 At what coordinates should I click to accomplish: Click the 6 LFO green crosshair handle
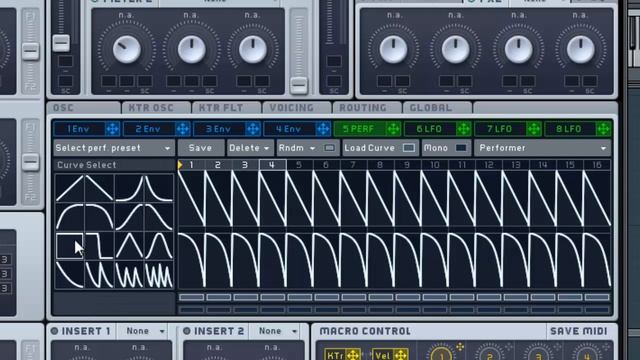click(463, 129)
